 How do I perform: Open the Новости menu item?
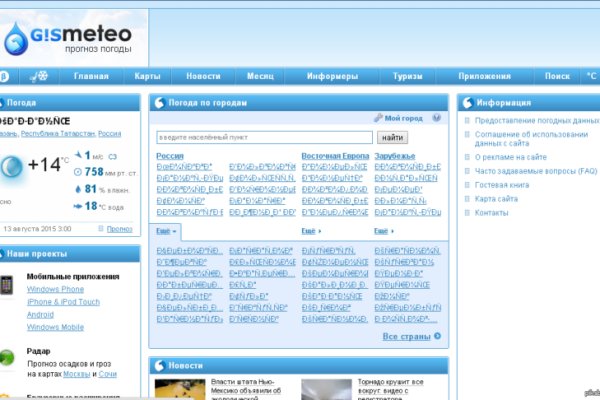pyautogui.click(x=203, y=76)
